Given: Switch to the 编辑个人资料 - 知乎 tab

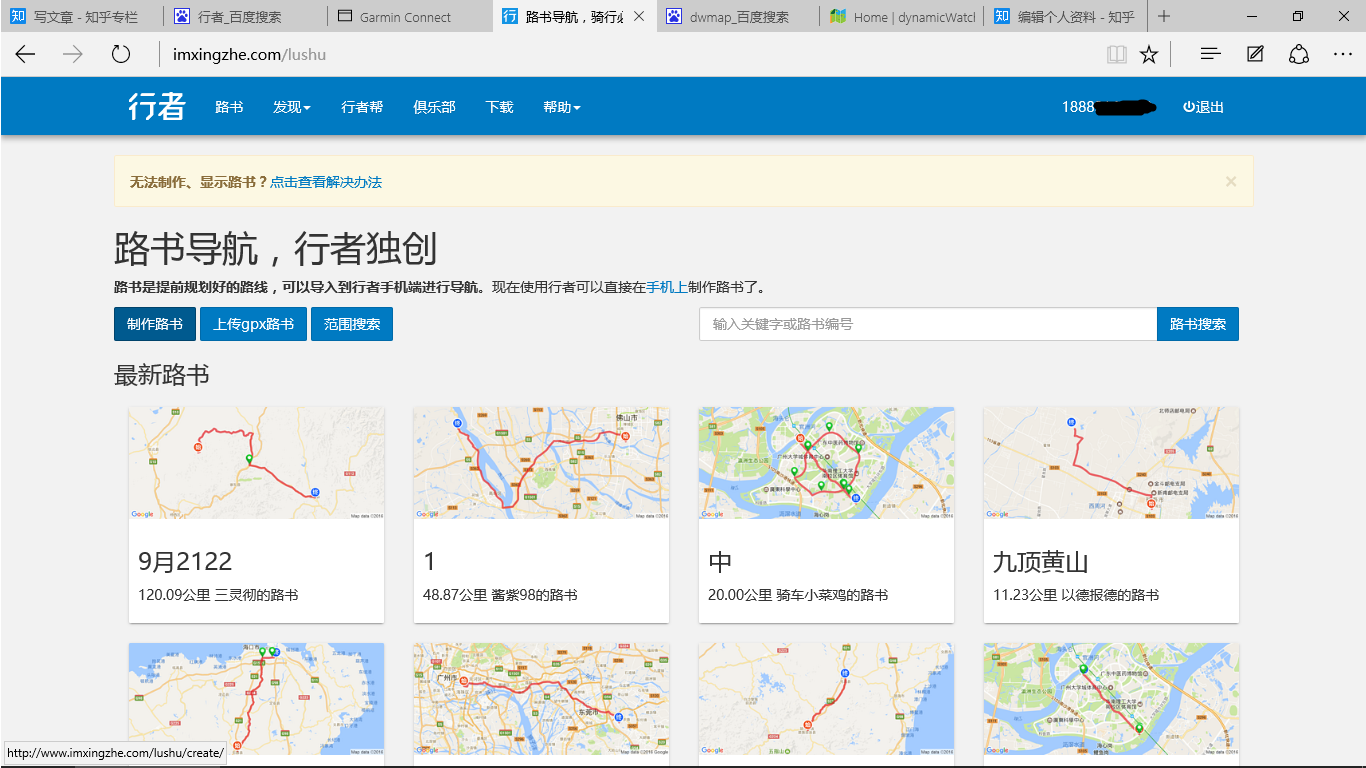Looking at the screenshot, I should 1066,16.
